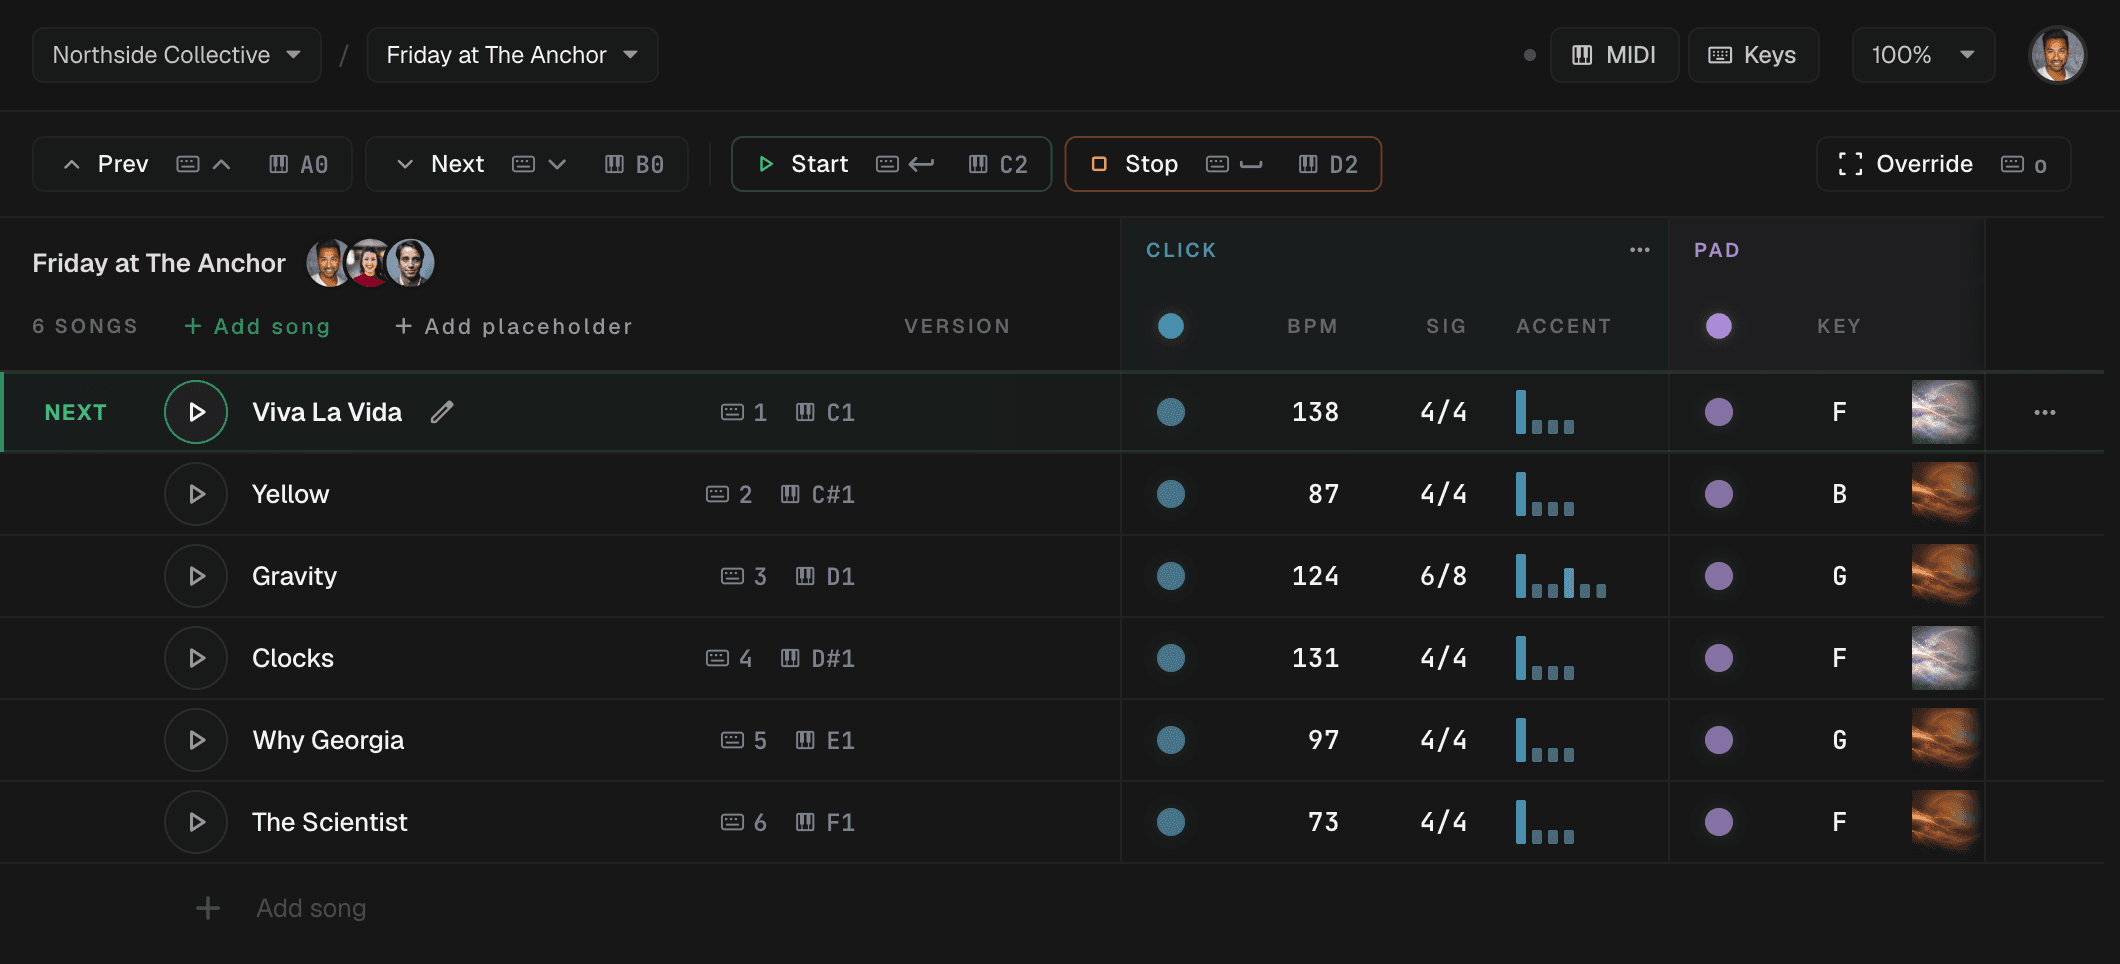
Task: Click Stop button
Action: pos(1223,164)
